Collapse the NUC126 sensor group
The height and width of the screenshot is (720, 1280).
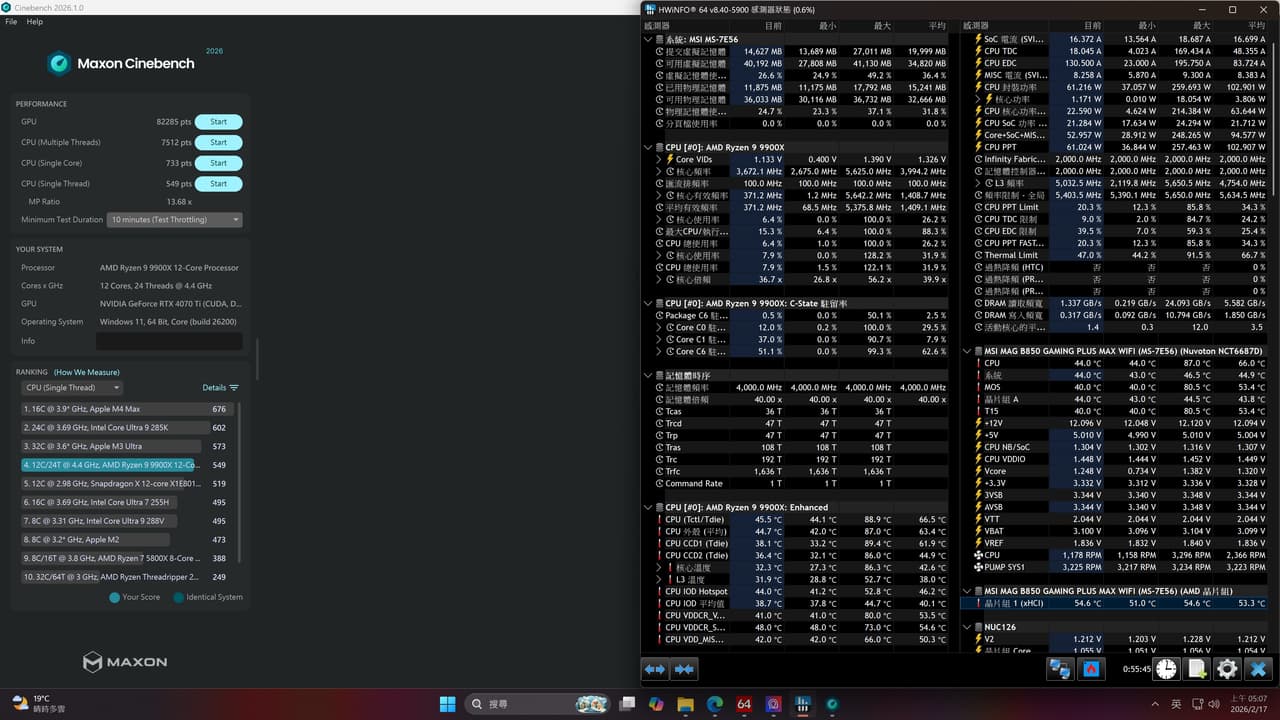click(967, 627)
